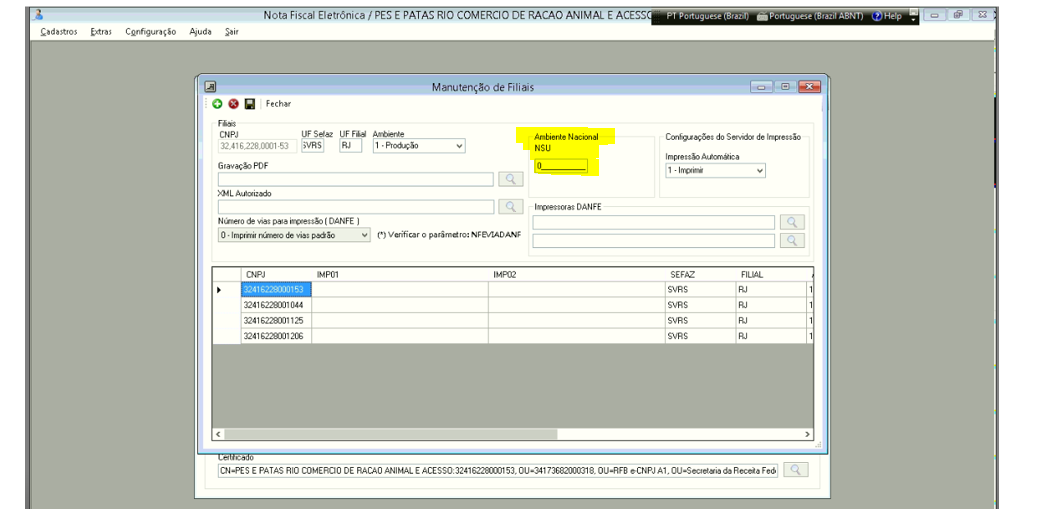Click the FILIAL column header
1038x509 pixels.
tap(771, 274)
